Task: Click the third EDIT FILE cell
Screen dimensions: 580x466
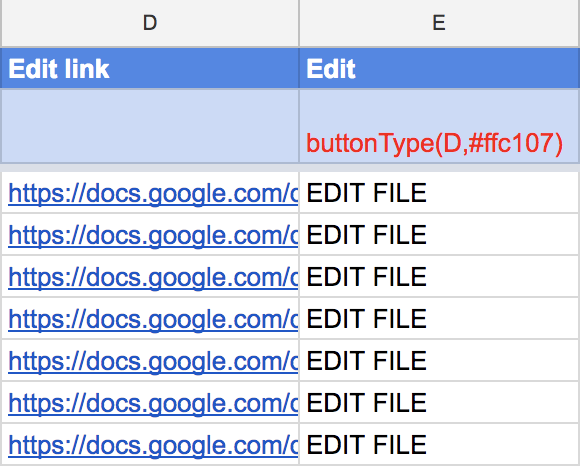Action: pyautogui.click(x=439, y=277)
